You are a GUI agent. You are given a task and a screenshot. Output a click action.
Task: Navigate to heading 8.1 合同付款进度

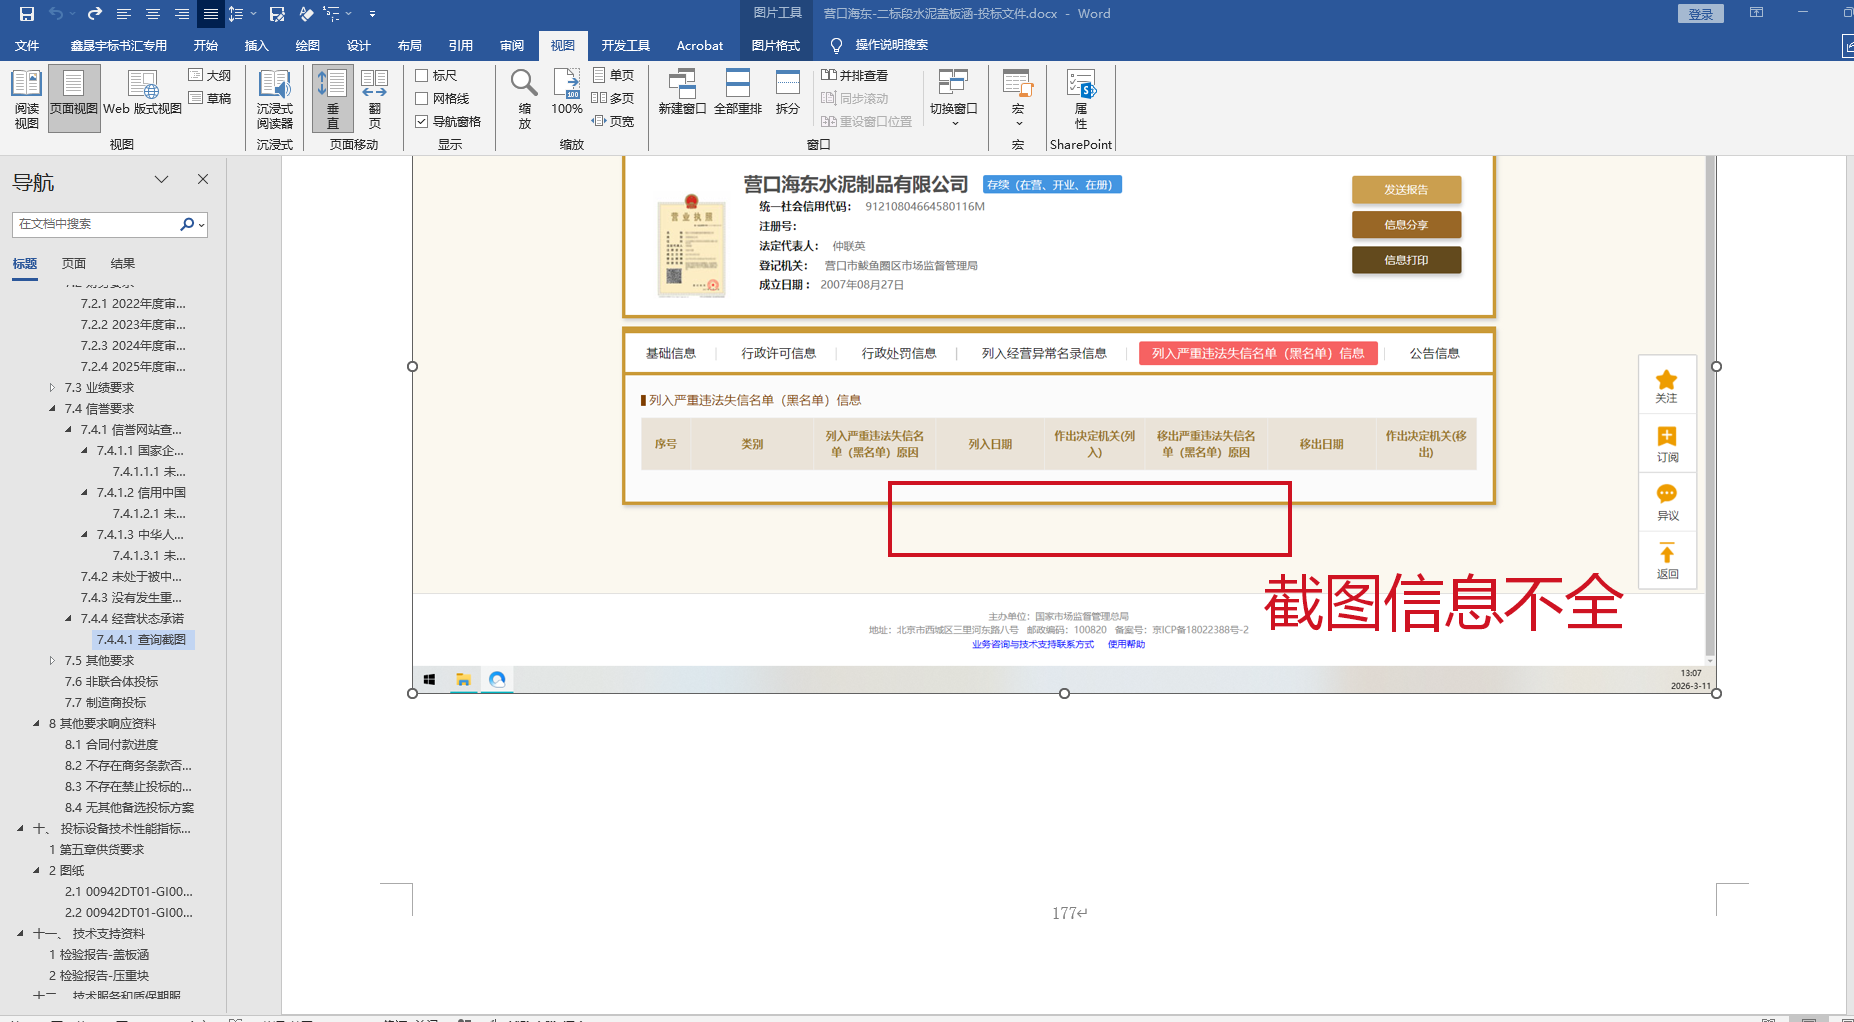pos(111,745)
